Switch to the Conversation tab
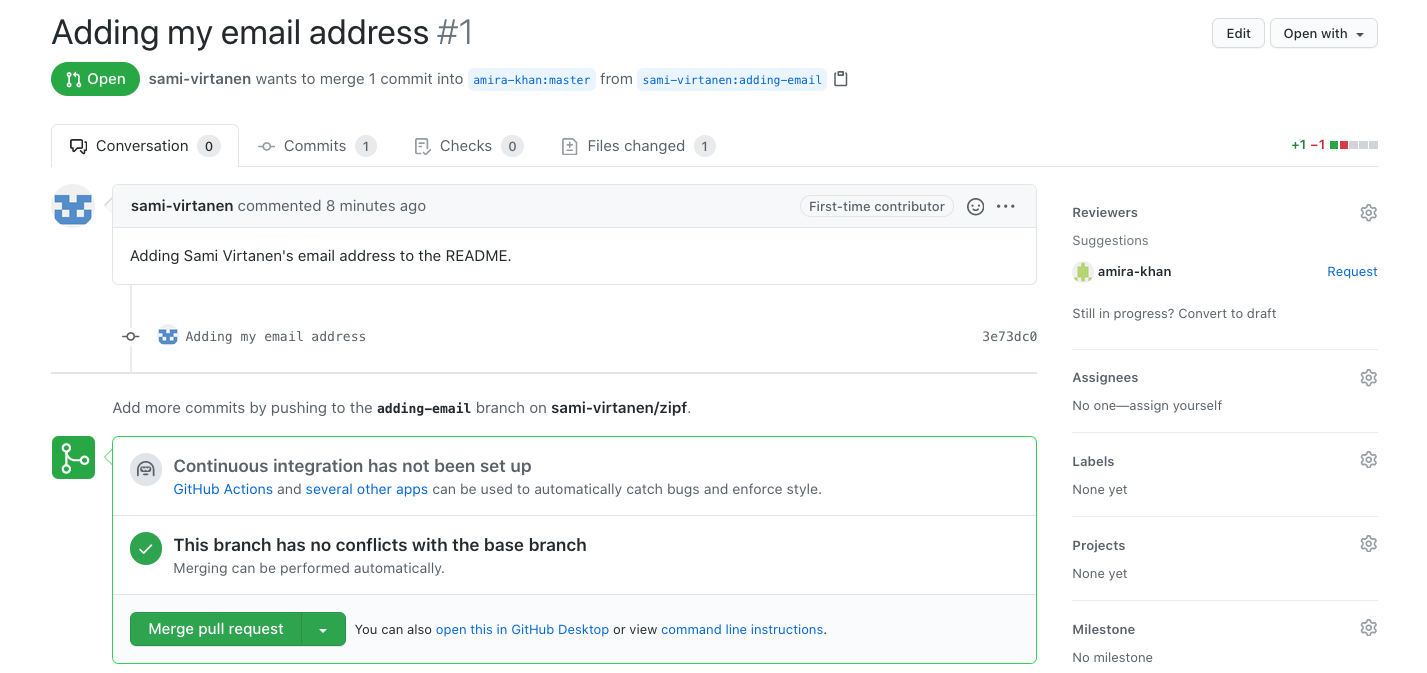1427x673 pixels. 145,146
